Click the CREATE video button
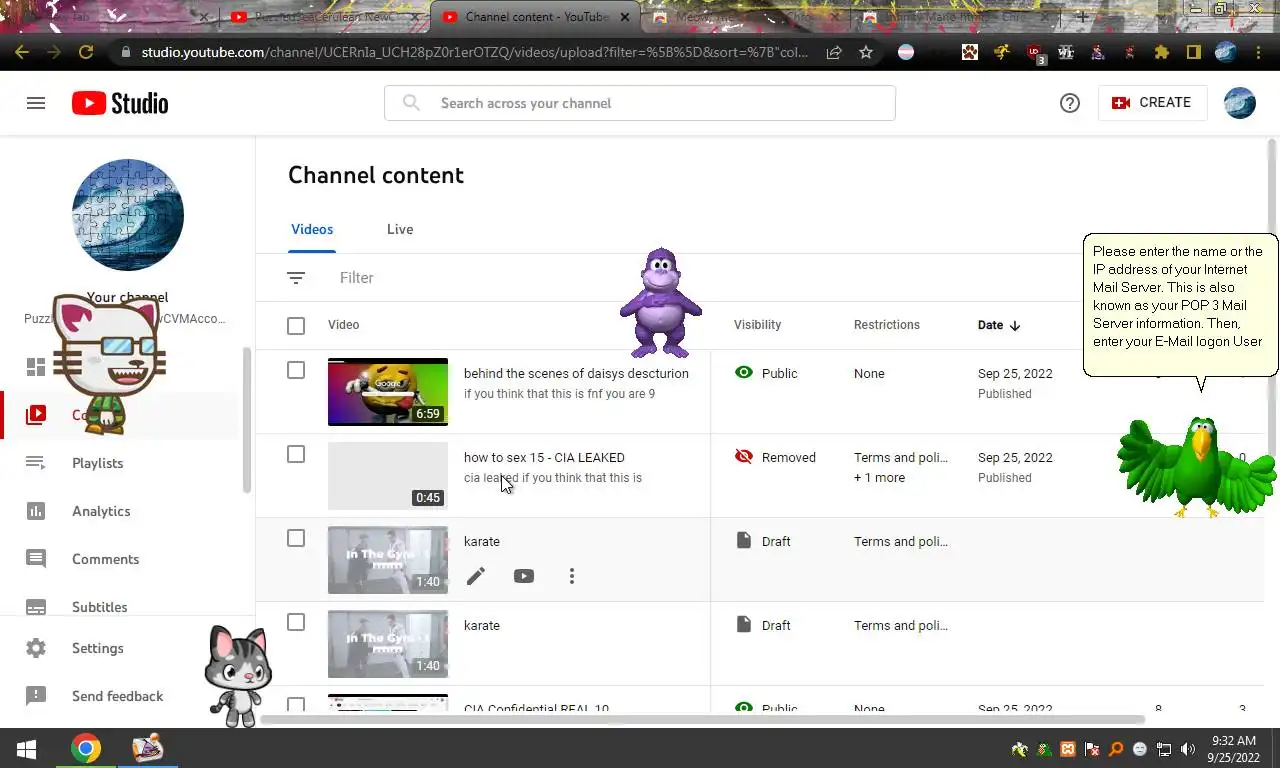This screenshot has height=768, width=1280. tap(1152, 103)
